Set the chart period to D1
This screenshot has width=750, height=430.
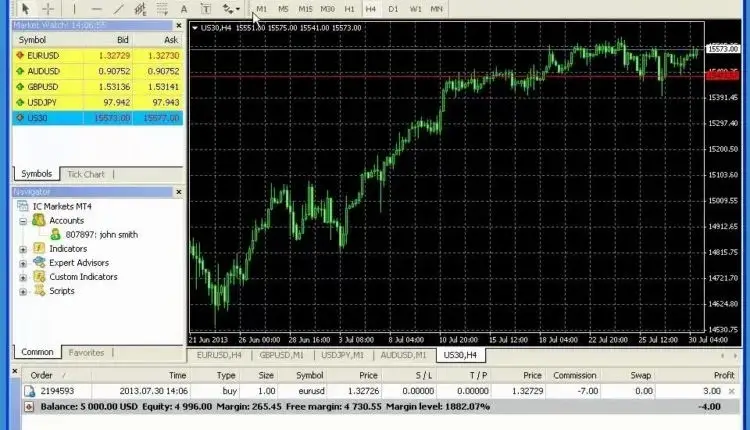(x=393, y=9)
